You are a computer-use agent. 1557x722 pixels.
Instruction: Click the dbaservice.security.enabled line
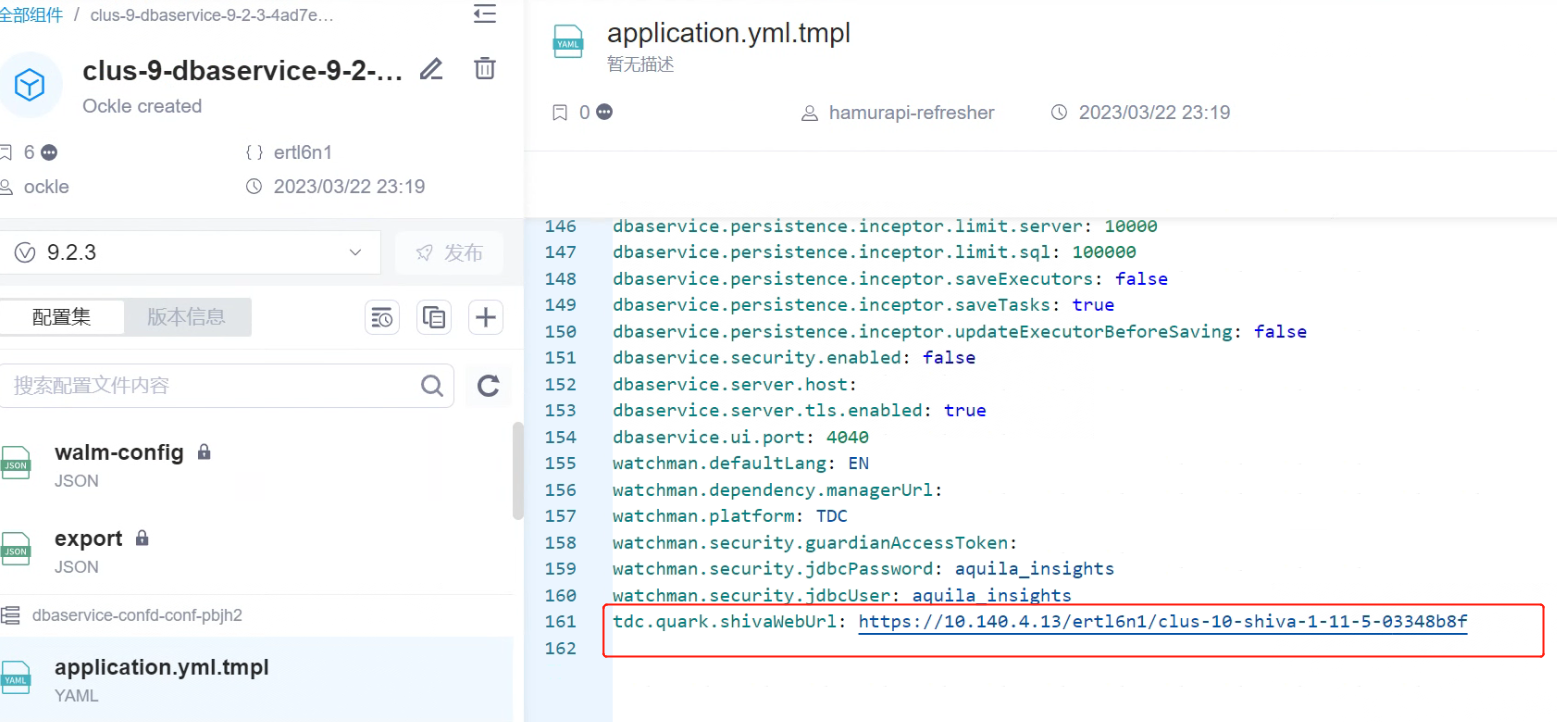click(794, 357)
